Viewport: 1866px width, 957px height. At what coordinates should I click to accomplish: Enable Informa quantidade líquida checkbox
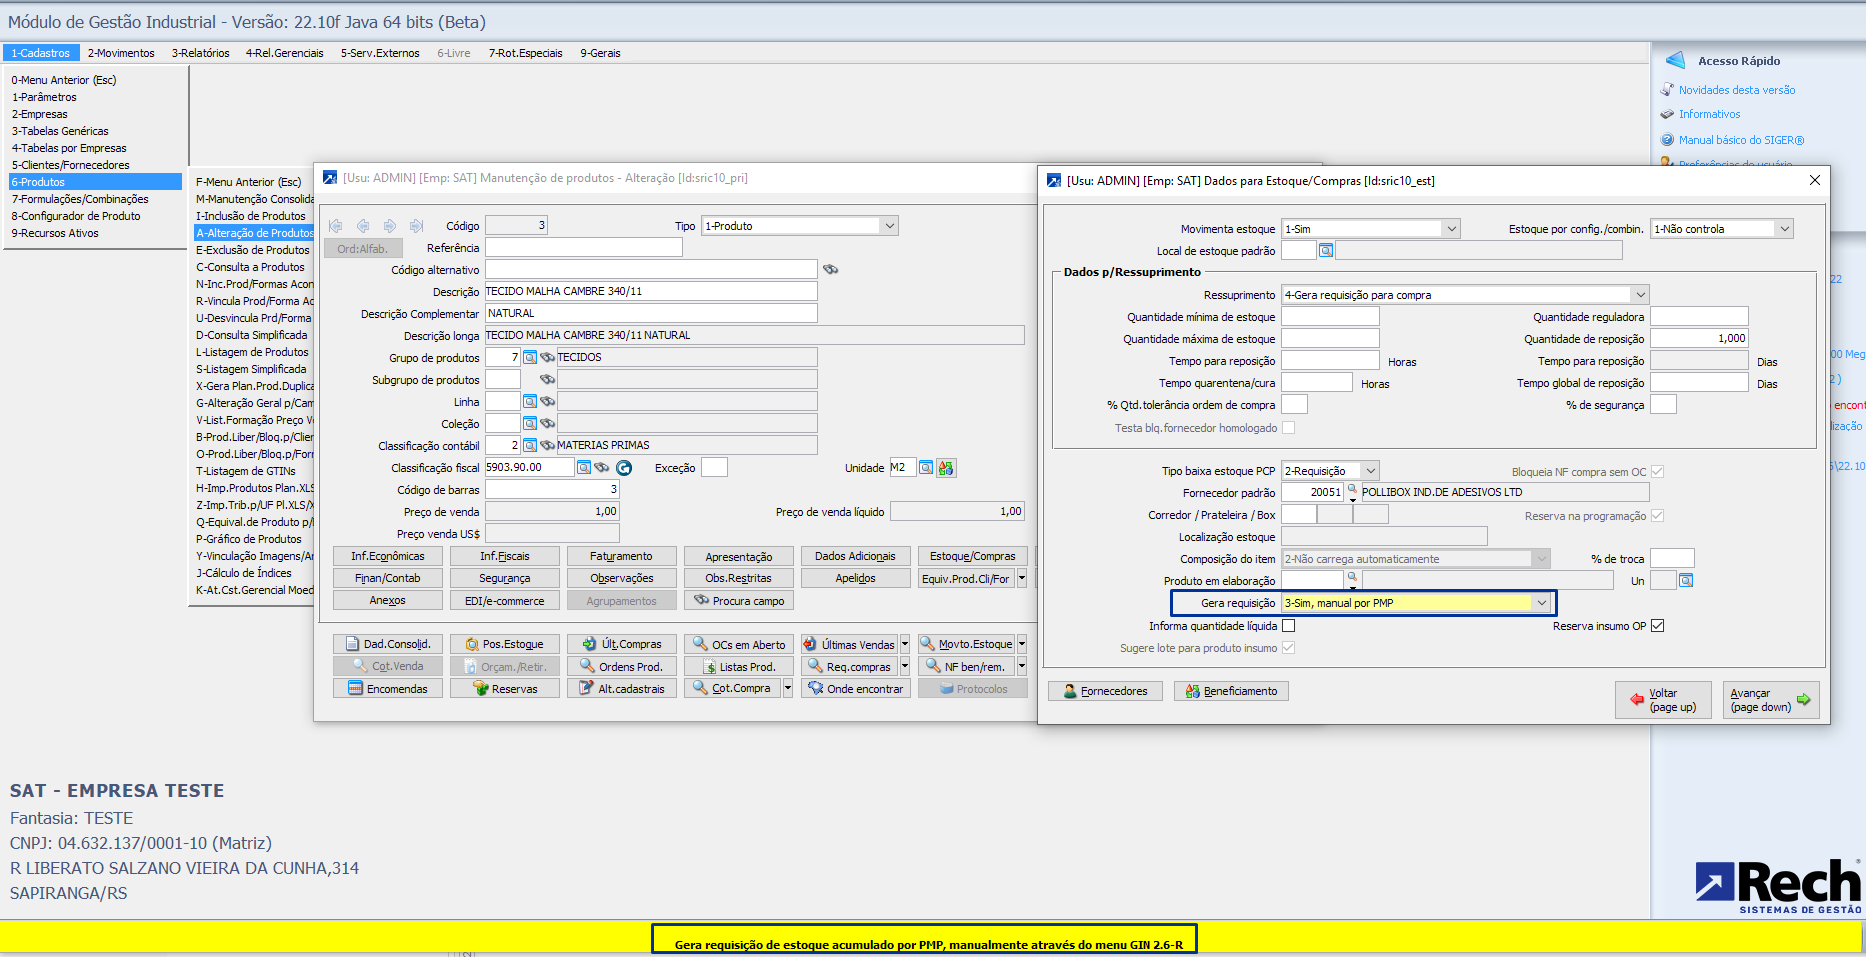coord(1289,626)
